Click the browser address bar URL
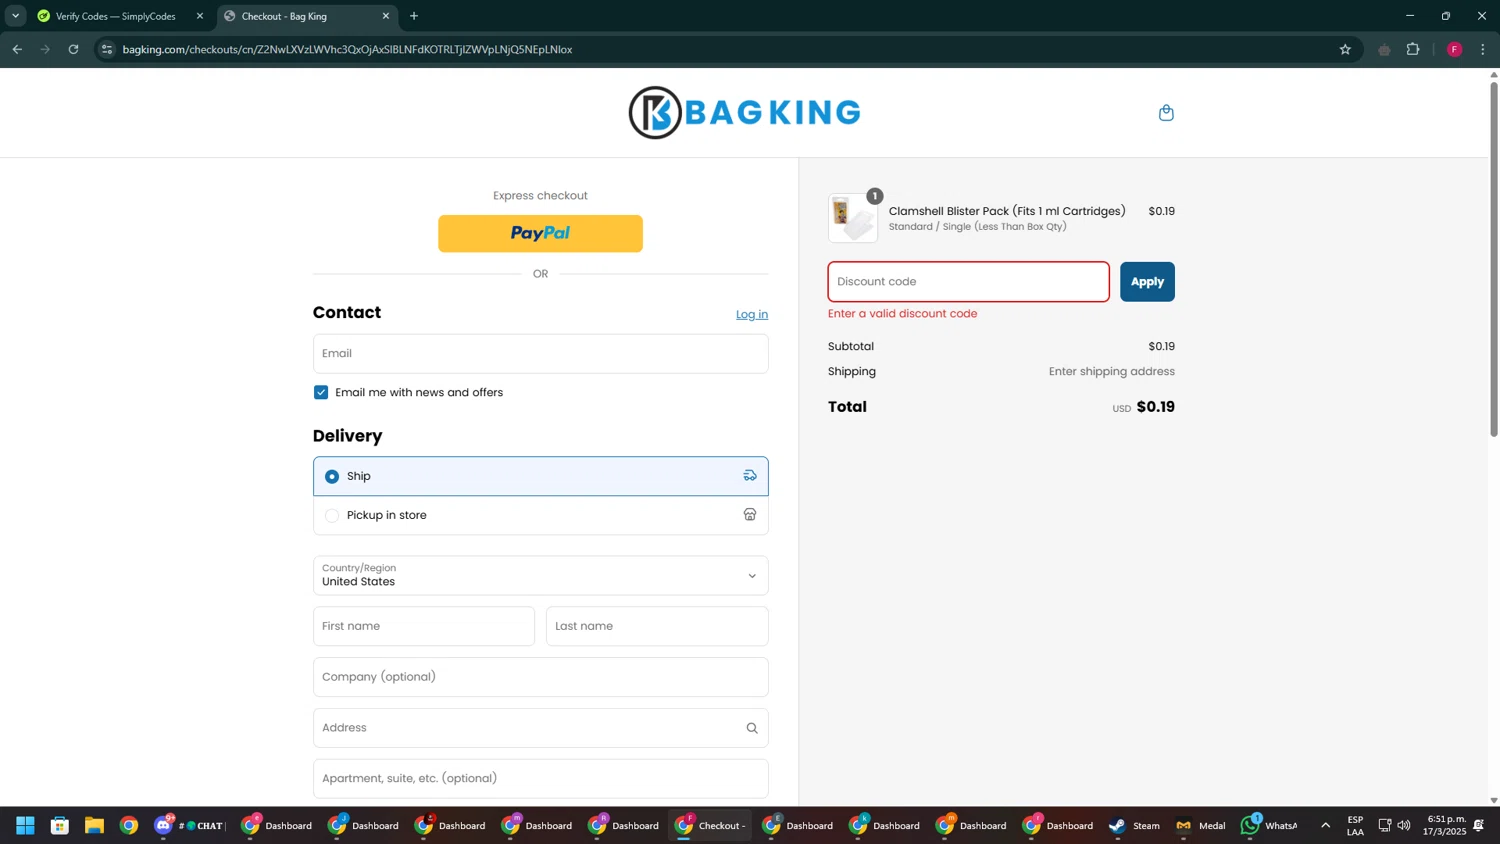1500x844 pixels. pyautogui.click(x=347, y=49)
